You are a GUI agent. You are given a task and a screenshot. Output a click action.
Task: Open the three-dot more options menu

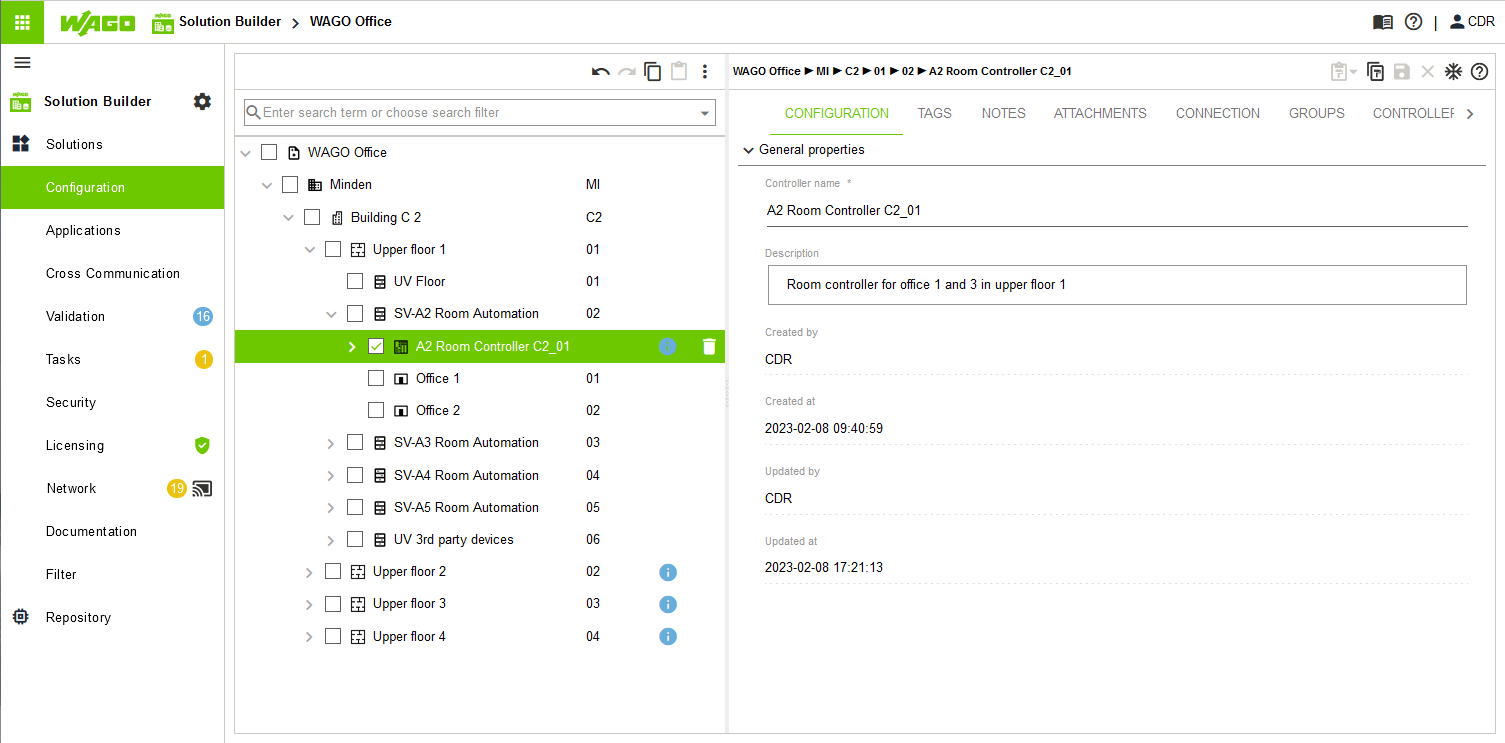pyautogui.click(x=705, y=72)
